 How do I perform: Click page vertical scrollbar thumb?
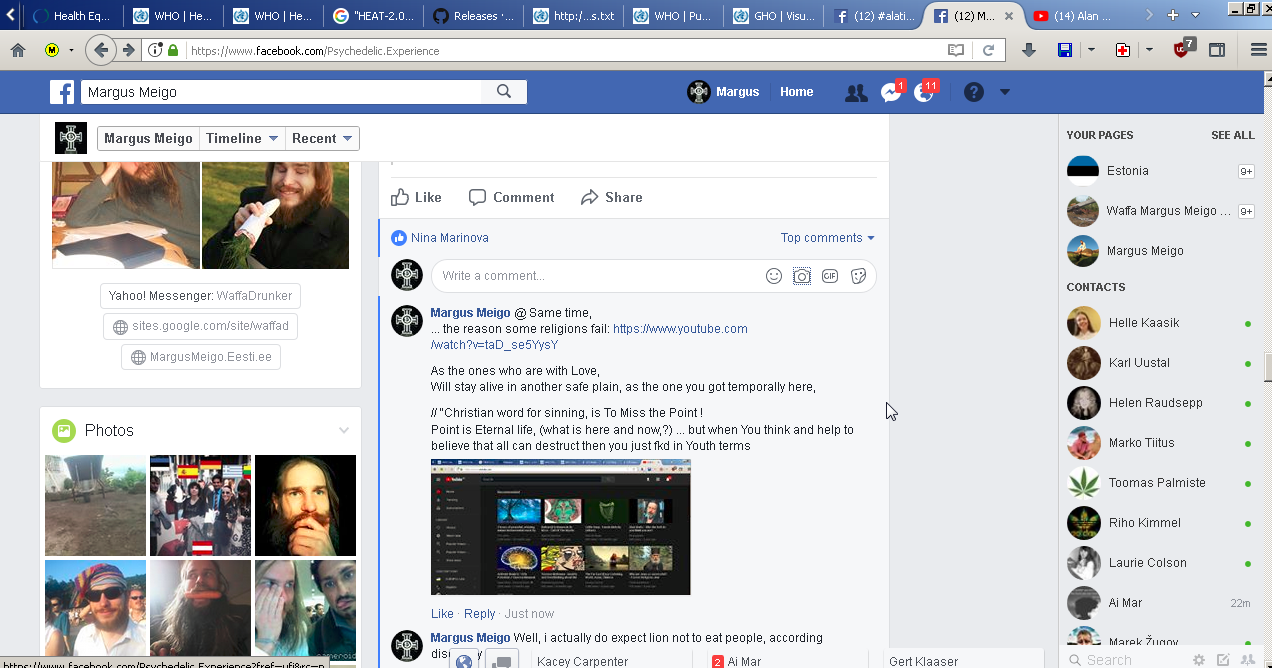pos(1267,367)
